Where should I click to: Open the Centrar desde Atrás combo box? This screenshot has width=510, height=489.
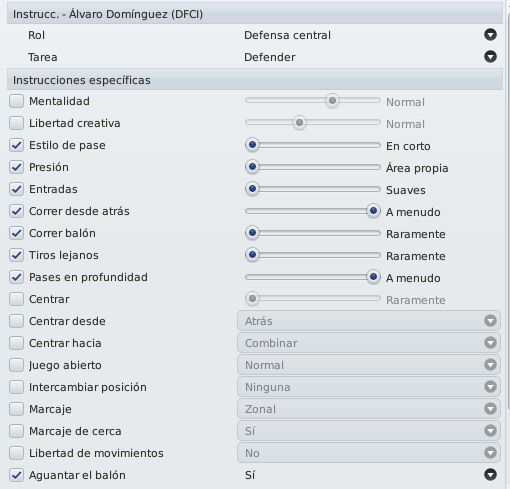[369, 321]
